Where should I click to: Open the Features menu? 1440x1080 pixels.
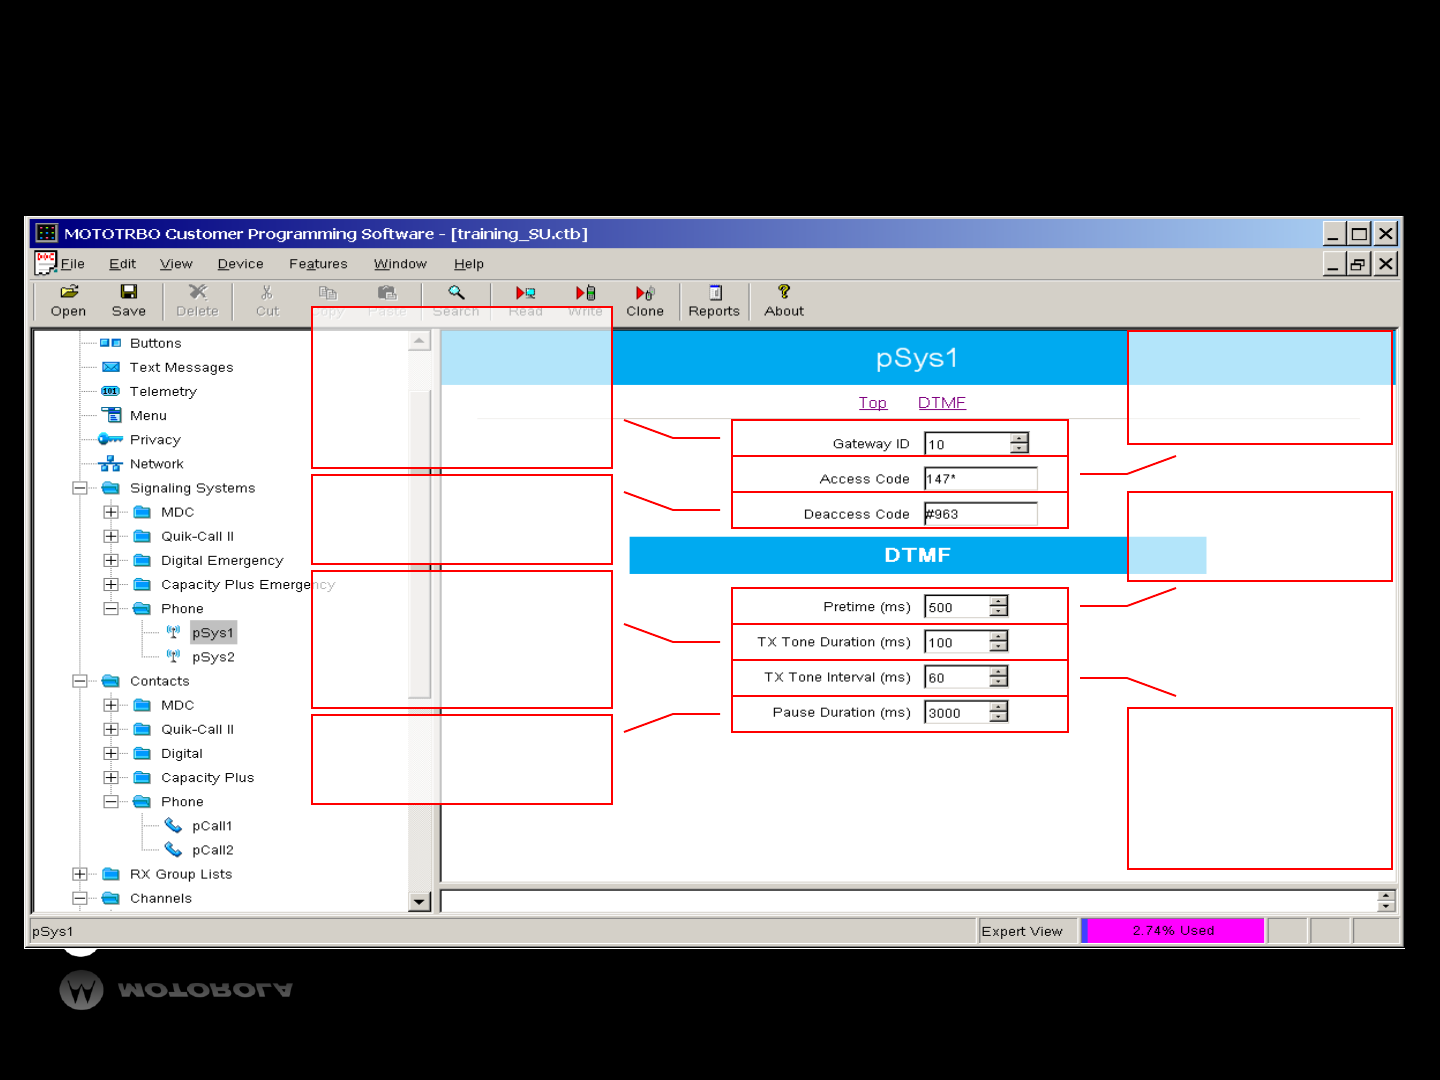318,264
